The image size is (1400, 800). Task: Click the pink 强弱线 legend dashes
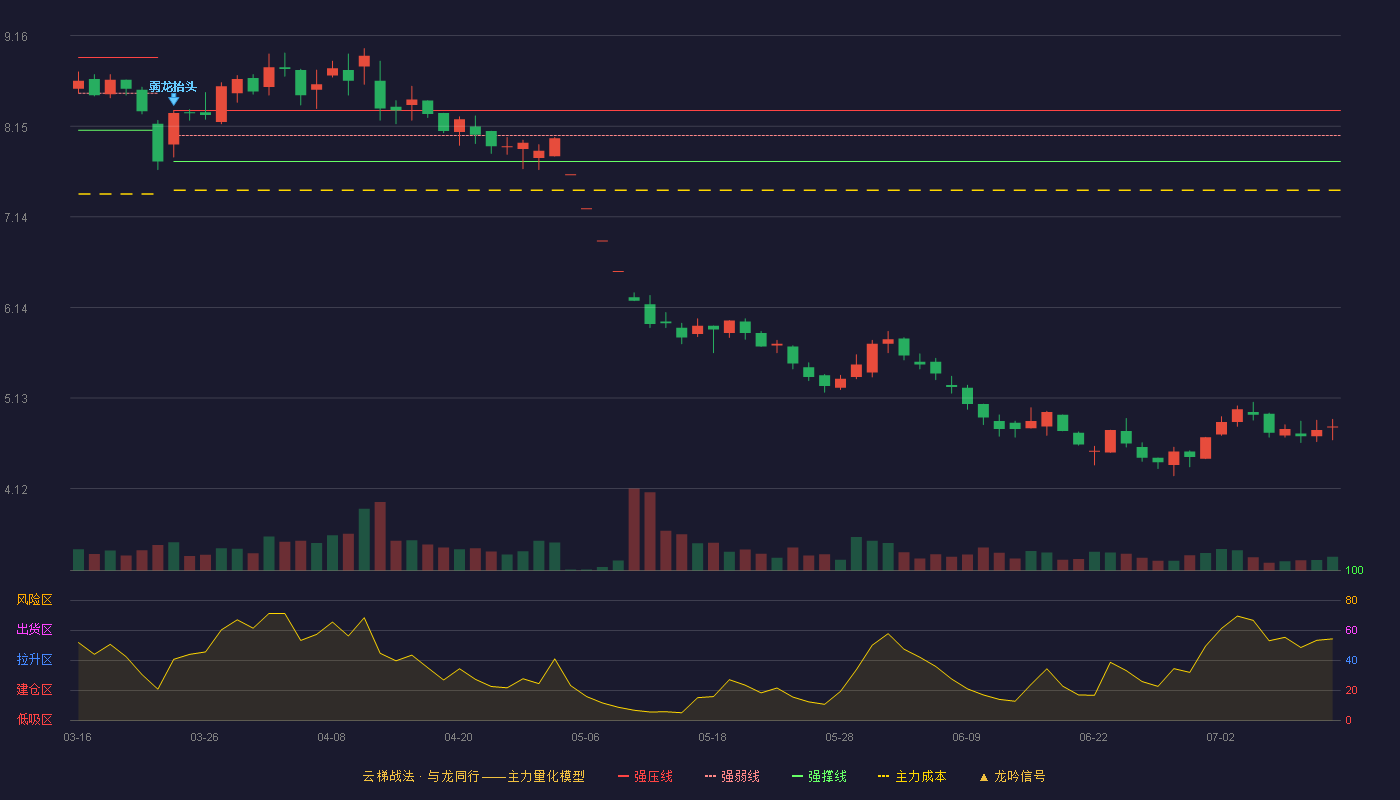coord(710,777)
